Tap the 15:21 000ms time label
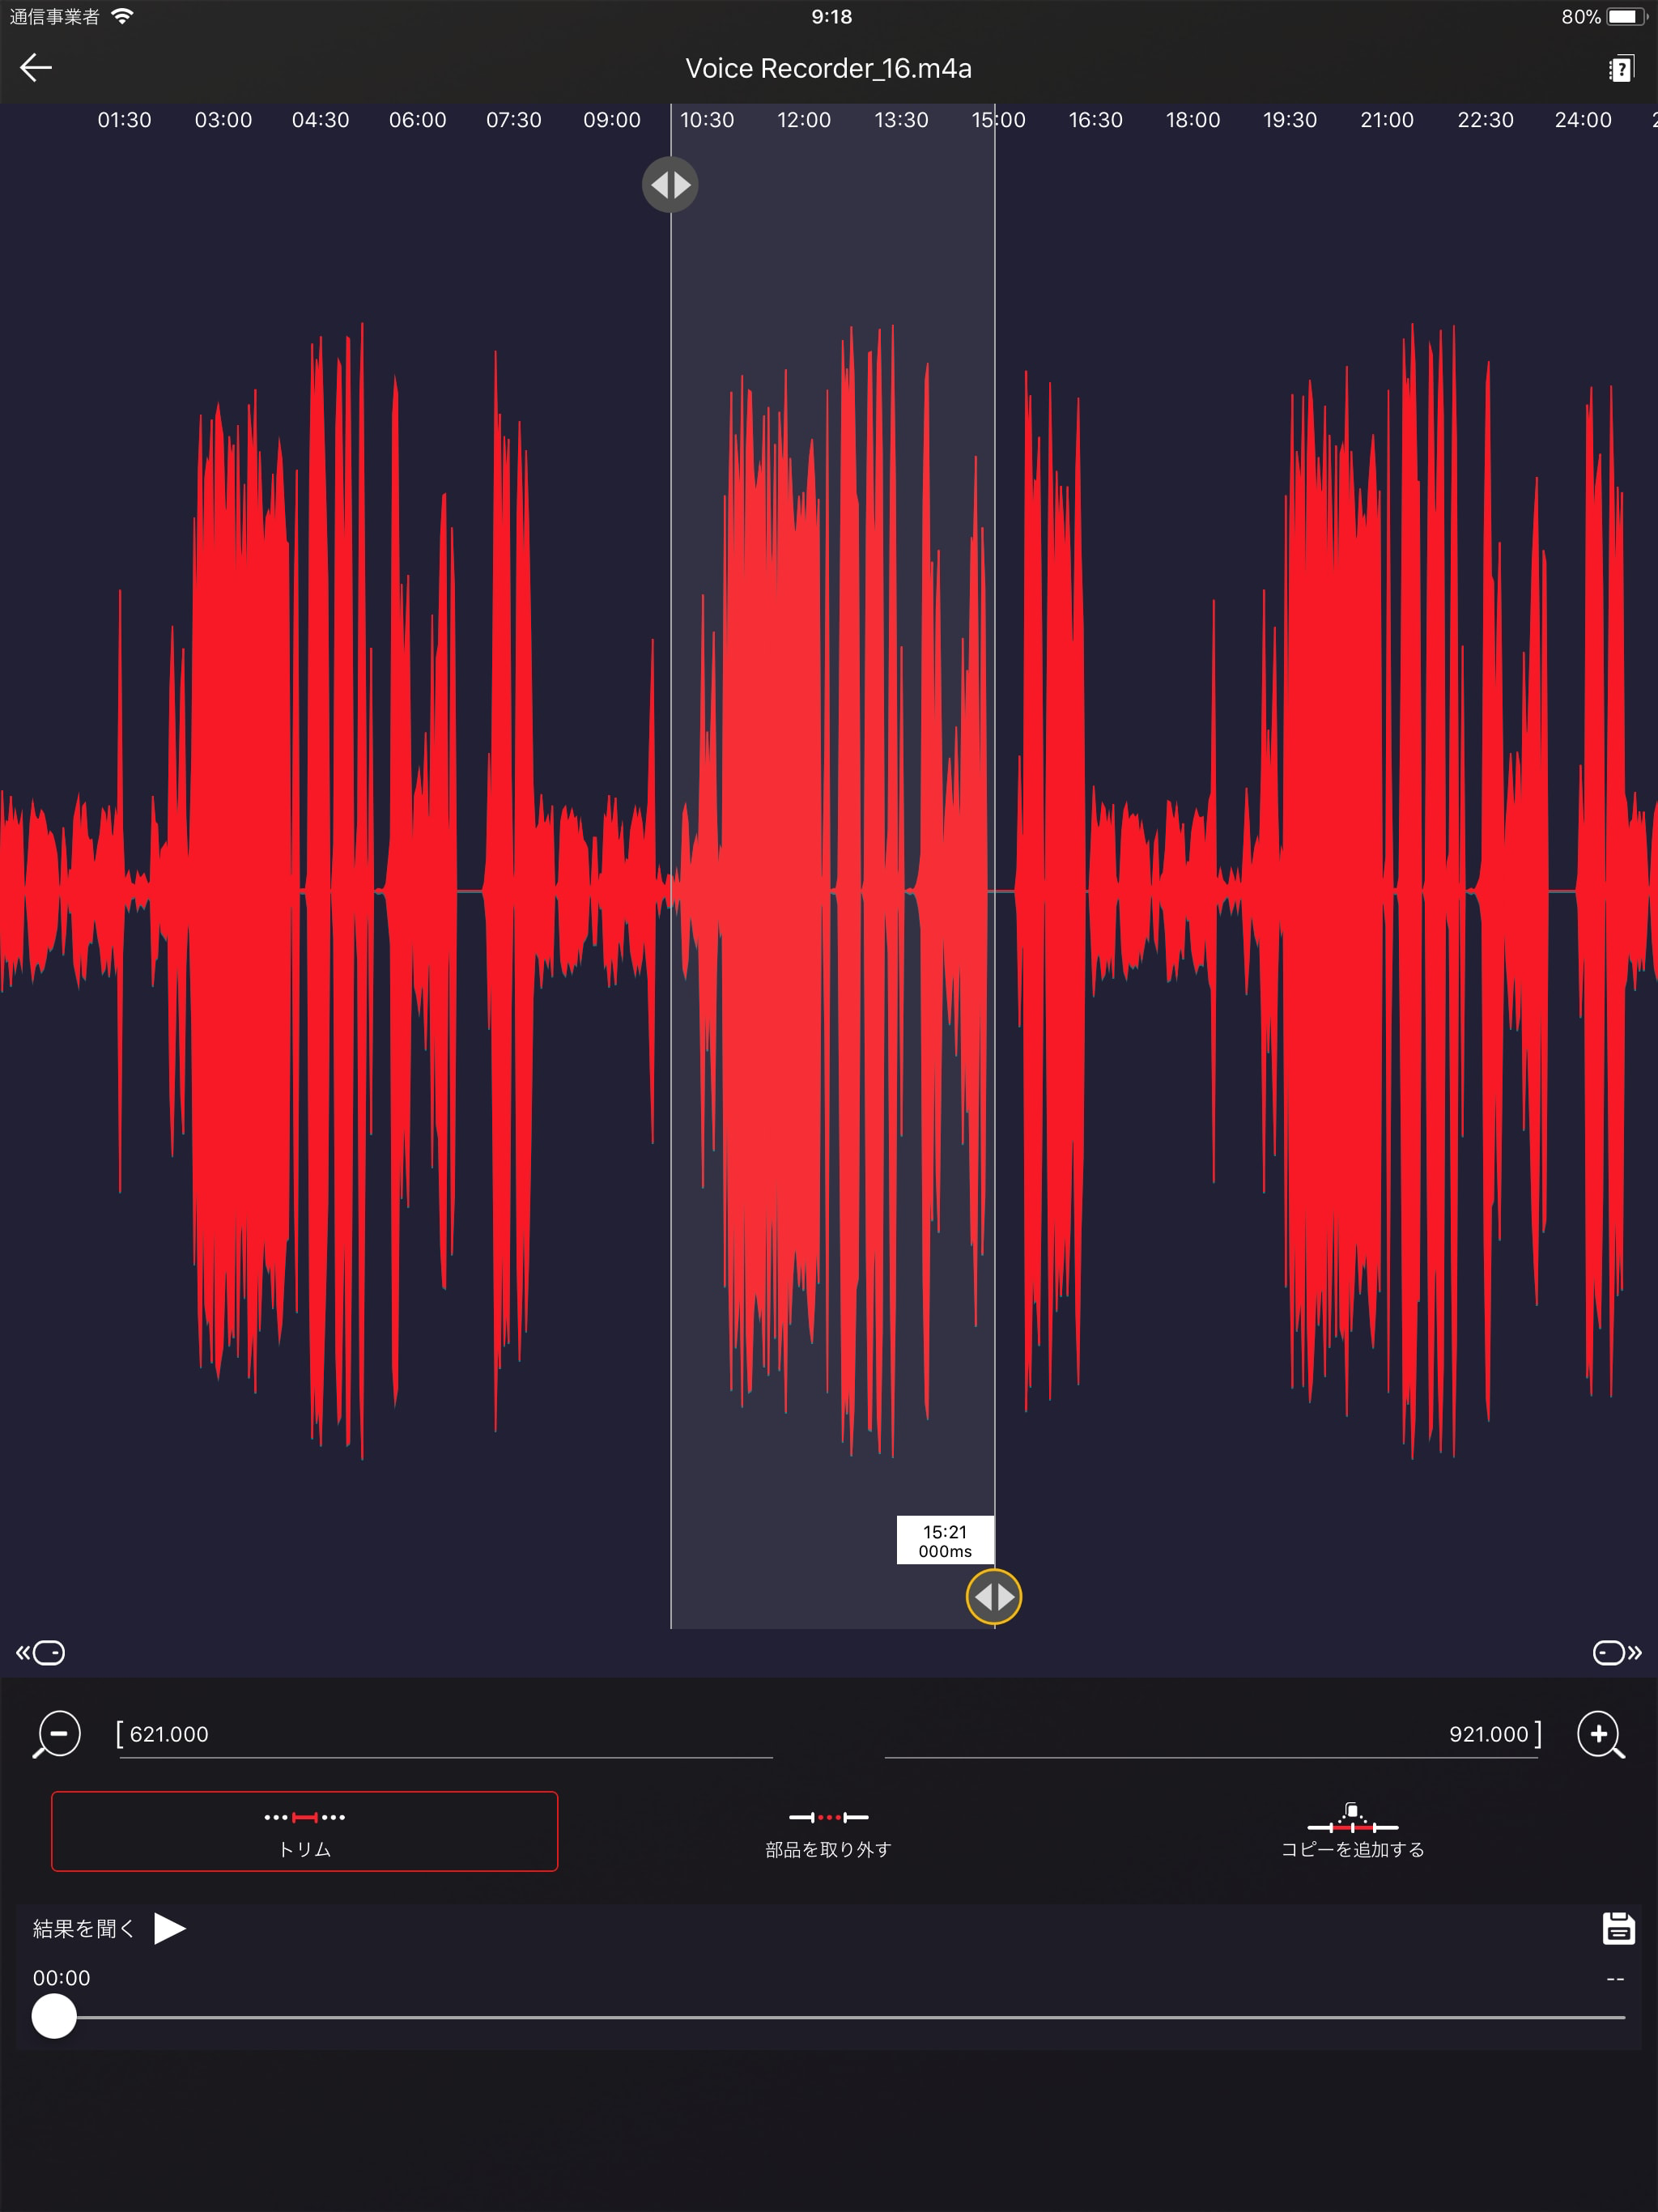 click(x=945, y=1541)
